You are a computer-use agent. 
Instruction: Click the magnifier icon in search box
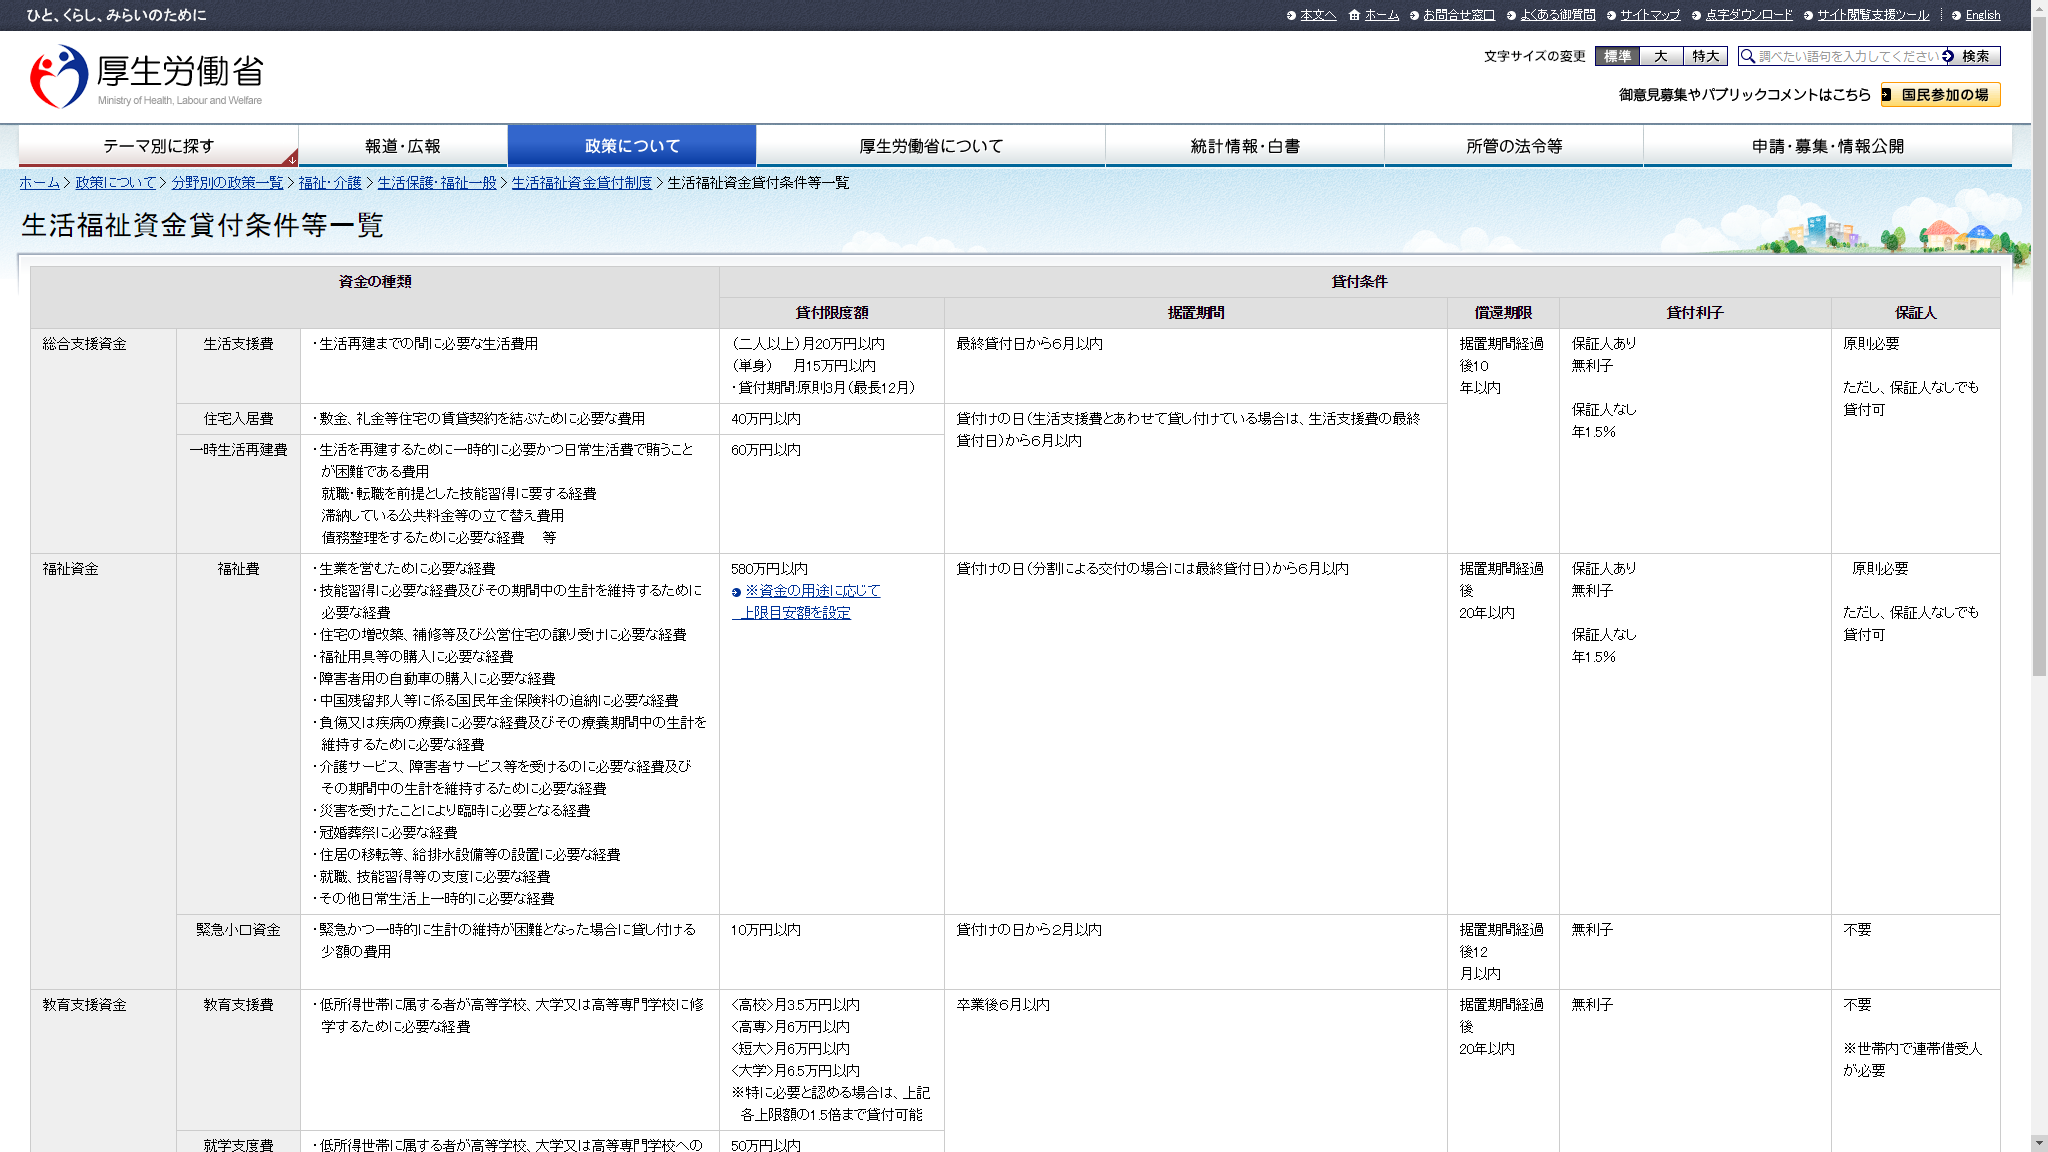[x=1748, y=57]
